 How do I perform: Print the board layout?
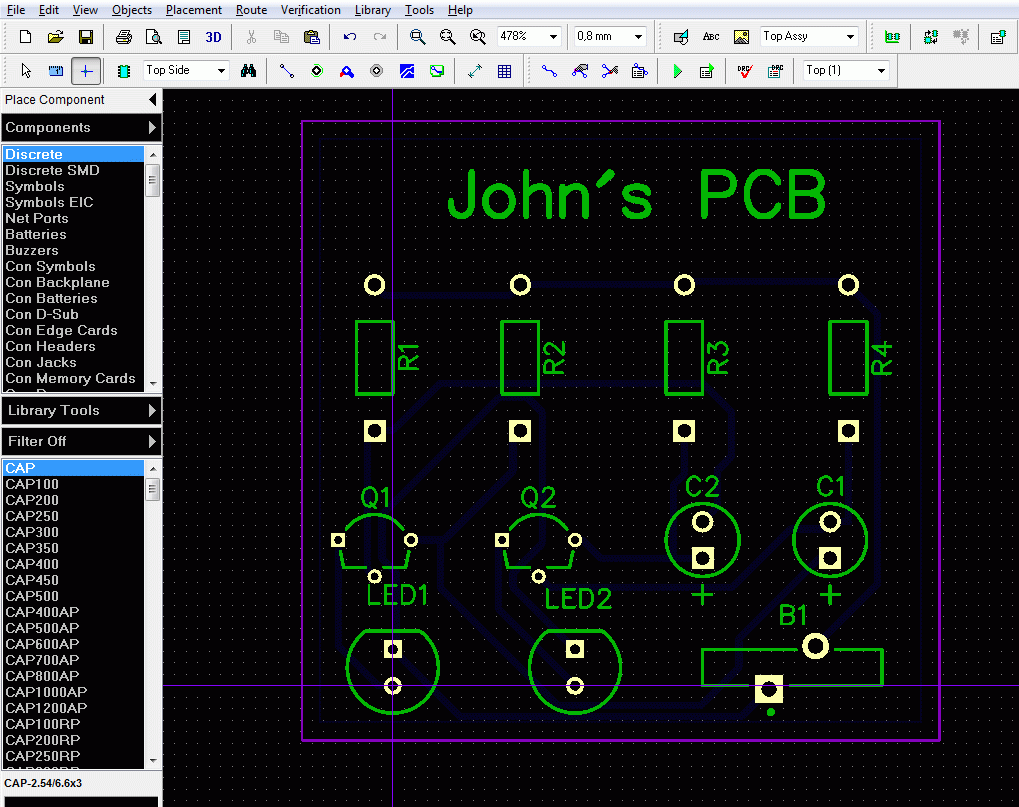tap(123, 37)
